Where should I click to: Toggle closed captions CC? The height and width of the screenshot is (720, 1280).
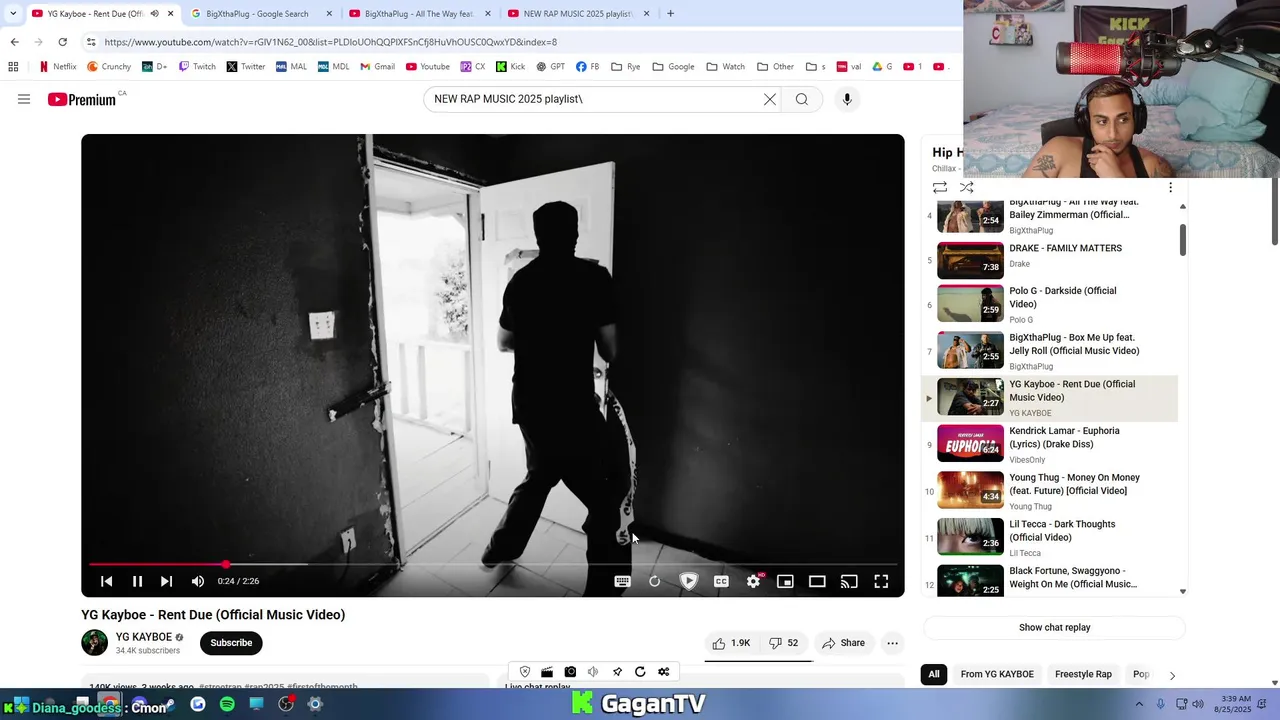coord(721,581)
